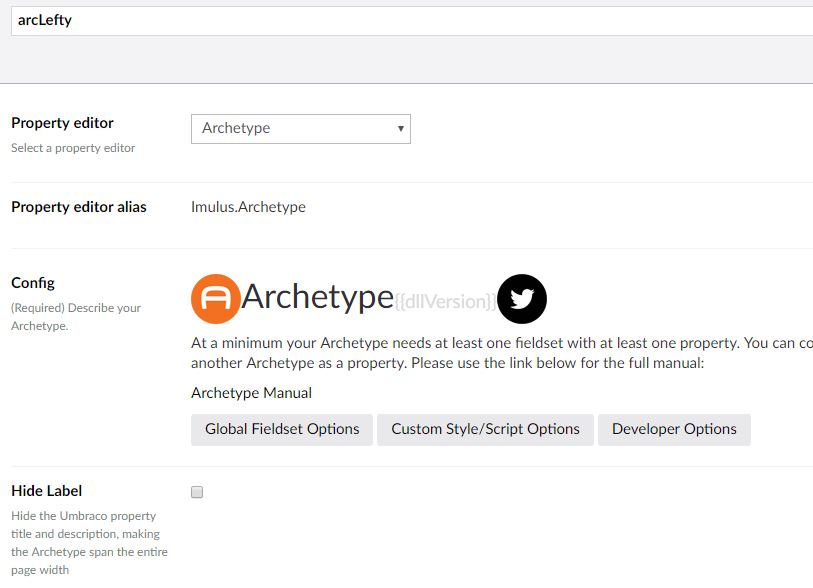
Task: Click the Hide Label description paragraph
Action: pos(89,543)
